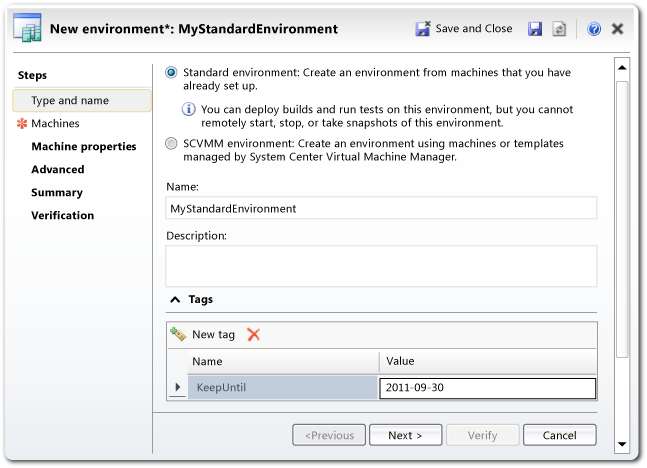647x468 pixels.
Task: Select the SCVMM environment radio button
Action: click(172, 144)
